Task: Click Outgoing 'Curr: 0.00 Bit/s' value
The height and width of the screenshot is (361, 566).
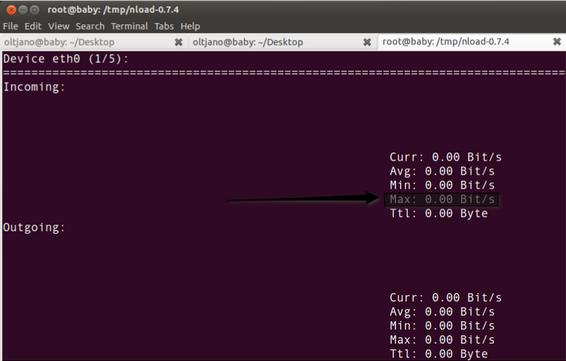Action: (x=445, y=297)
